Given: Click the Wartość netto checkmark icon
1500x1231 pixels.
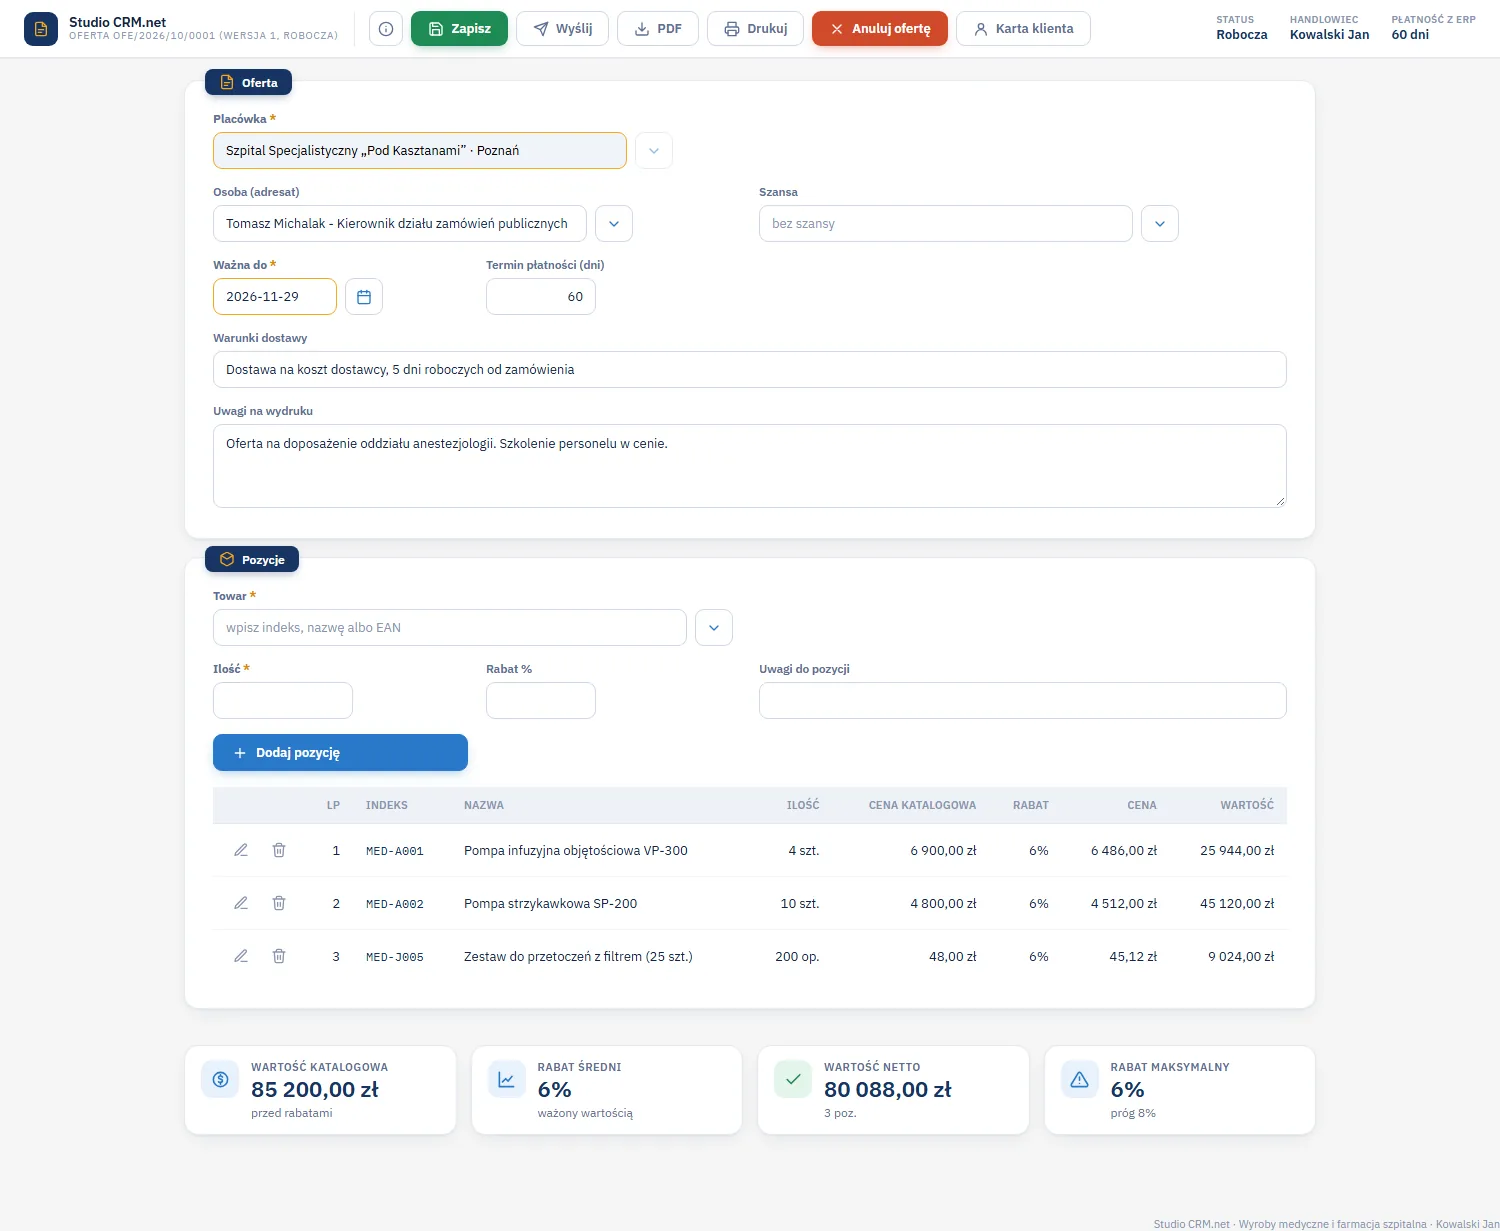Looking at the screenshot, I should click(793, 1079).
